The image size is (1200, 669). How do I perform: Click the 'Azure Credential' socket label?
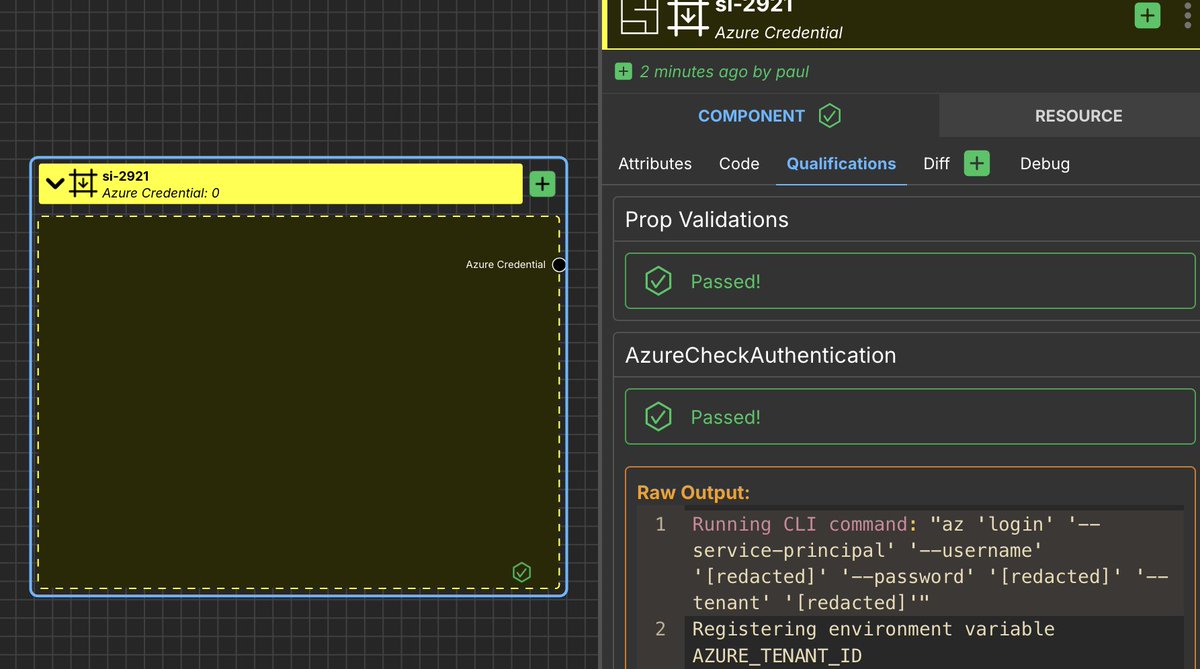coord(506,265)
